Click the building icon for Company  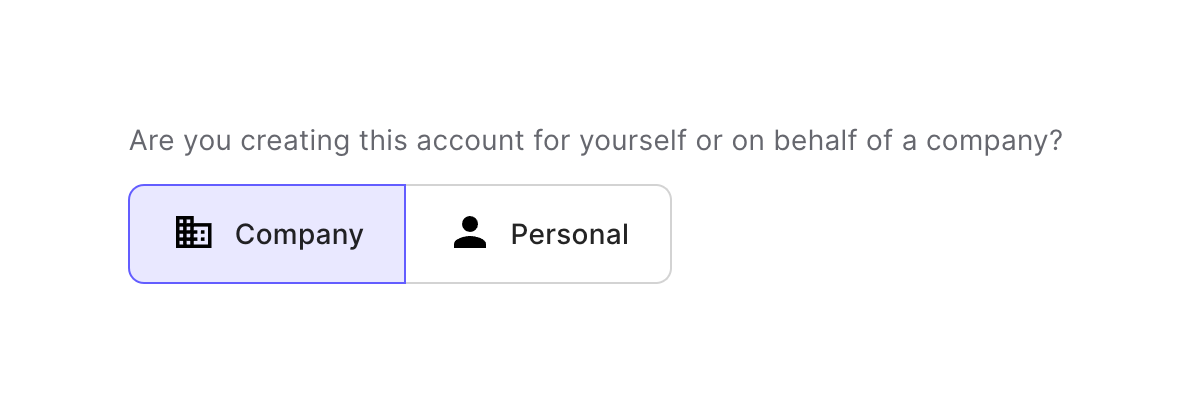(193, 233)
